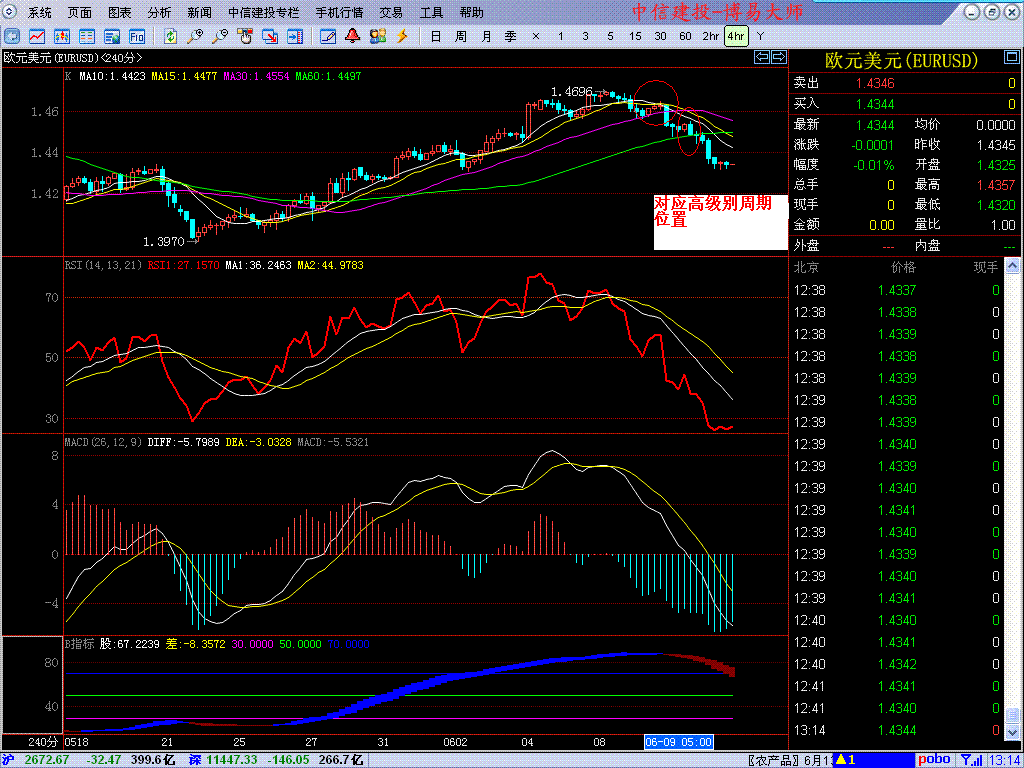The image size is (1024, 768).
Task: Open the 帮助 menu
Action: [x=472, y=12]
